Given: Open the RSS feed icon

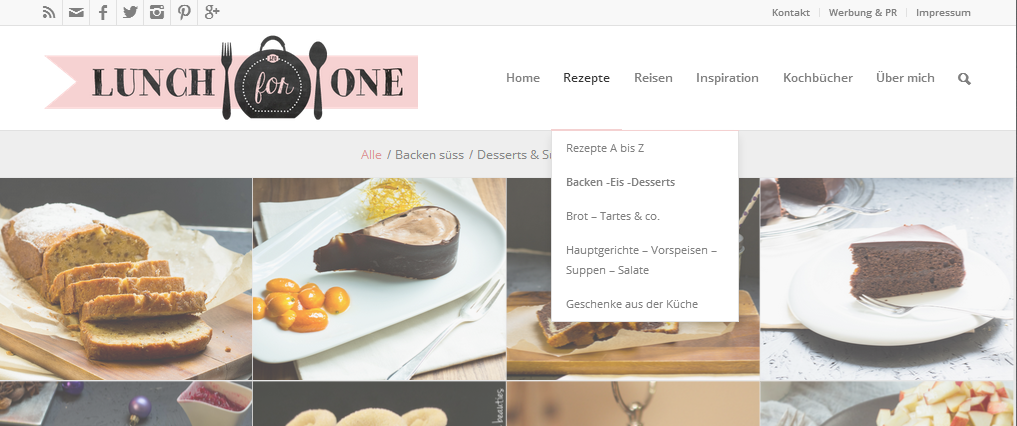Looking at the screenshot, I should point(49,12).
